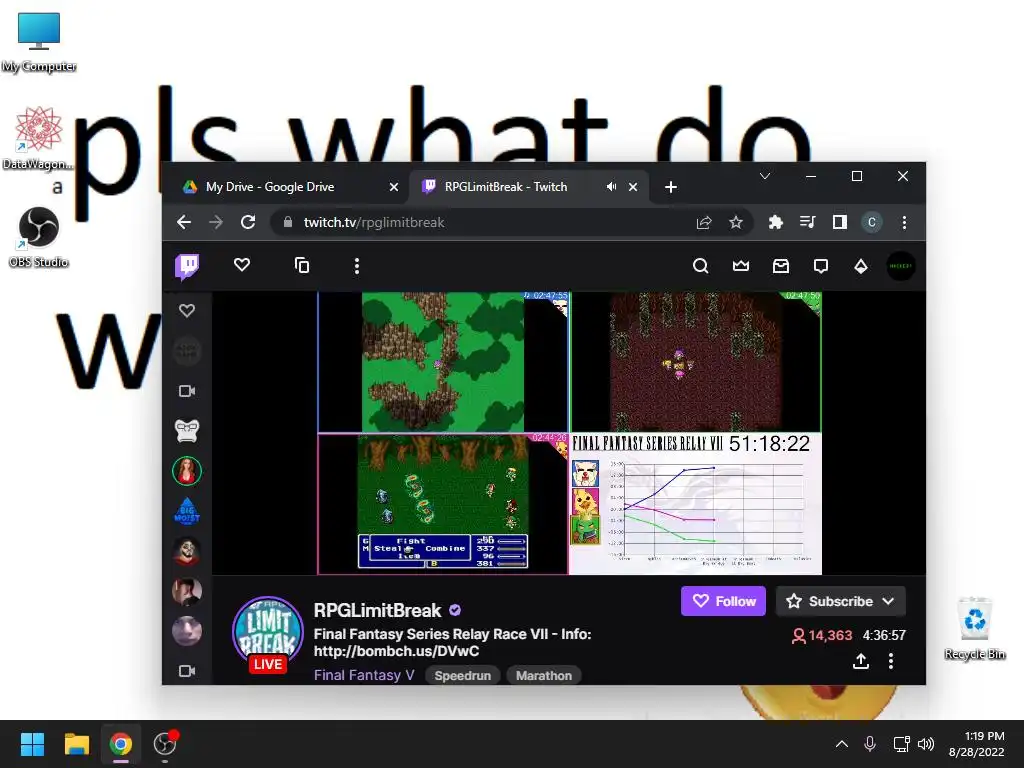
Task: Open a new Chrome tab
Action: click(x=671, y=187)
